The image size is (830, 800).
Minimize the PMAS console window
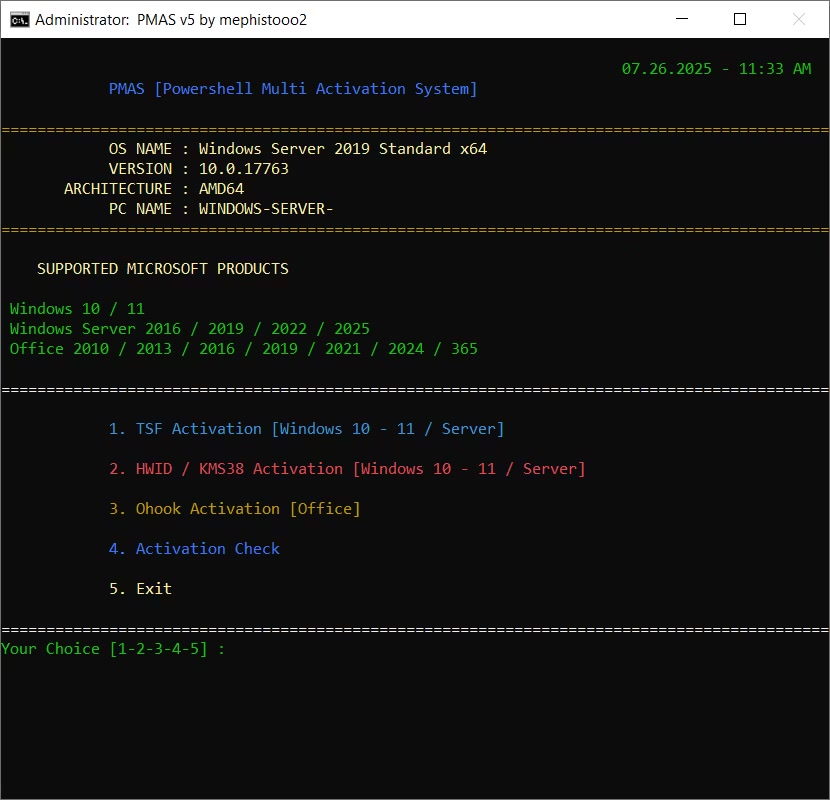682,19
